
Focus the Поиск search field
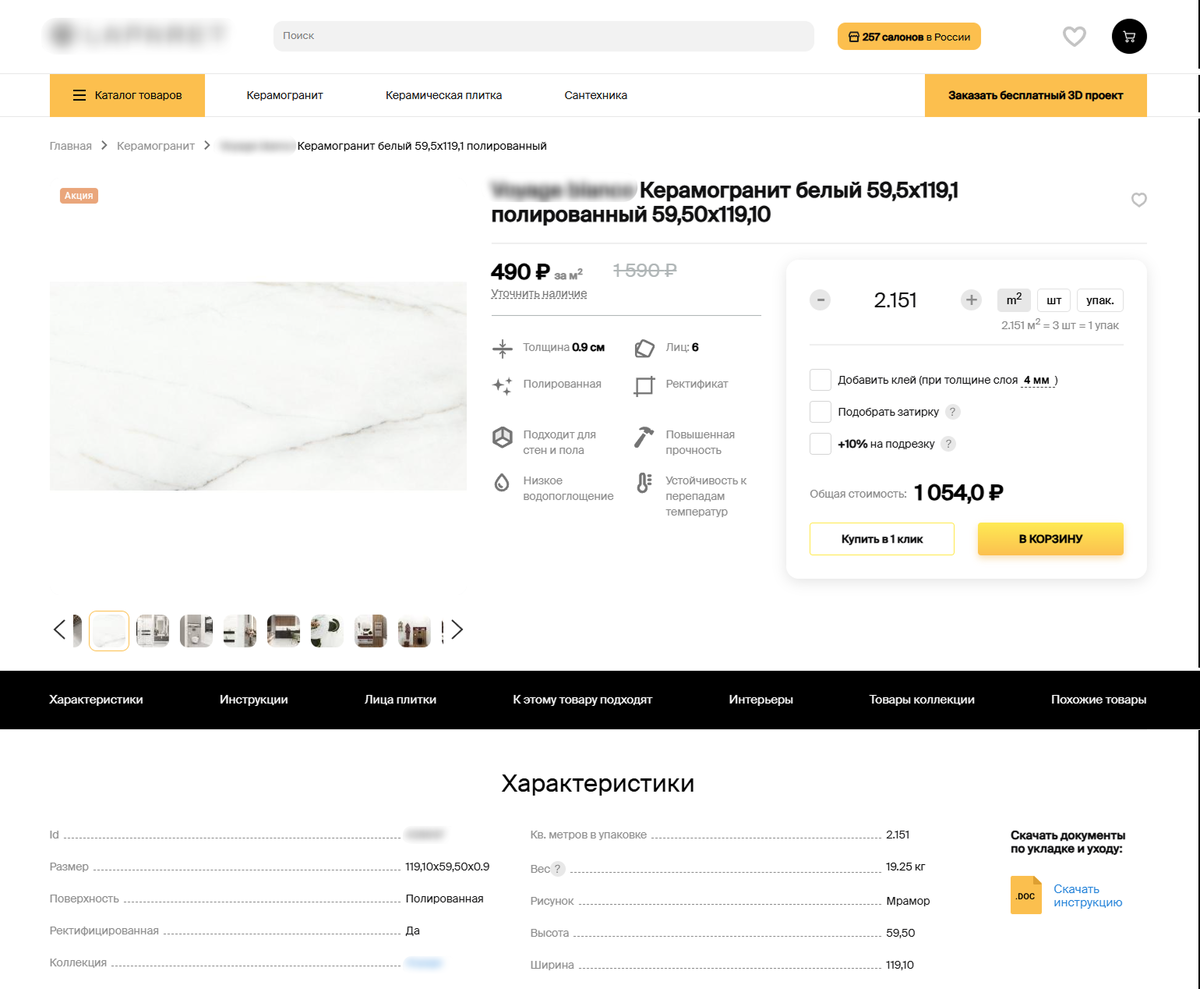[543, 36]
